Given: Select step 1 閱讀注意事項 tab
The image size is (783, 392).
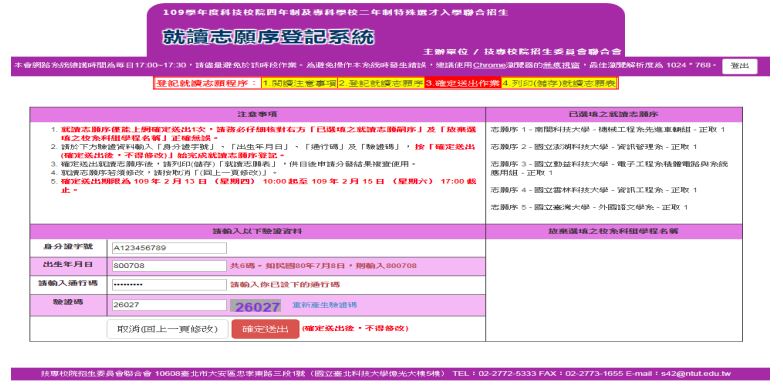Looking at the screenshot, I should [x=299, y=83].
